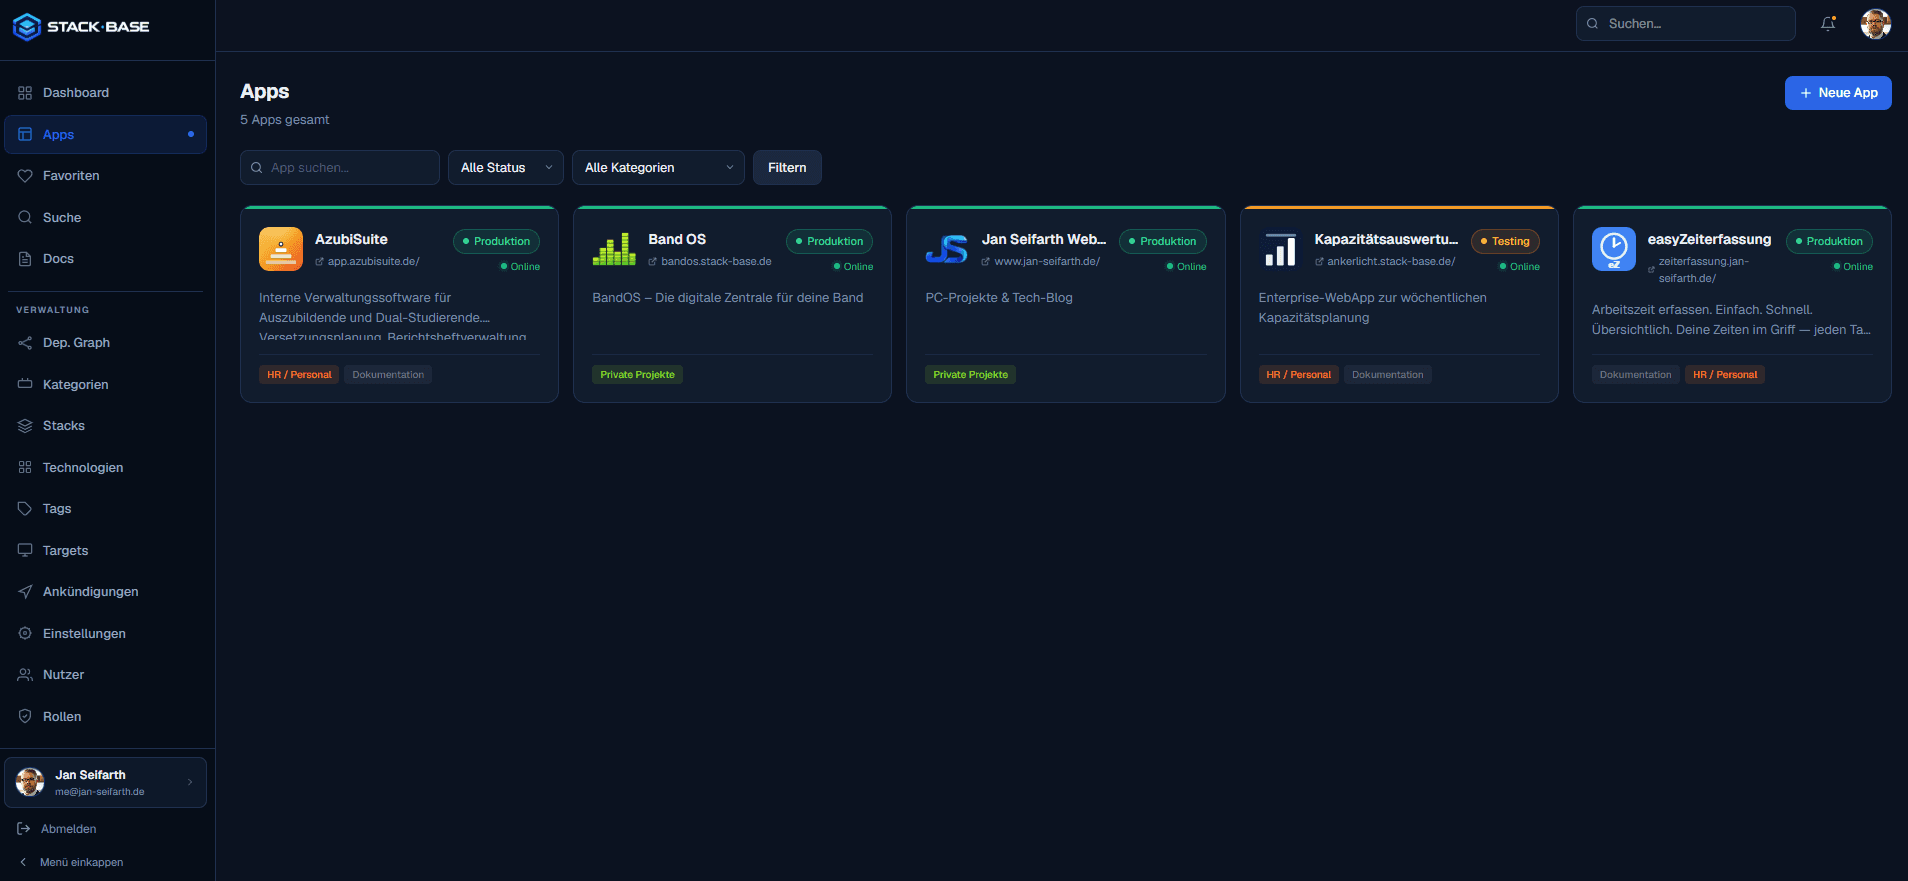Click the App suchen input field
This screenshot has width=1908, height=881.
340,167
